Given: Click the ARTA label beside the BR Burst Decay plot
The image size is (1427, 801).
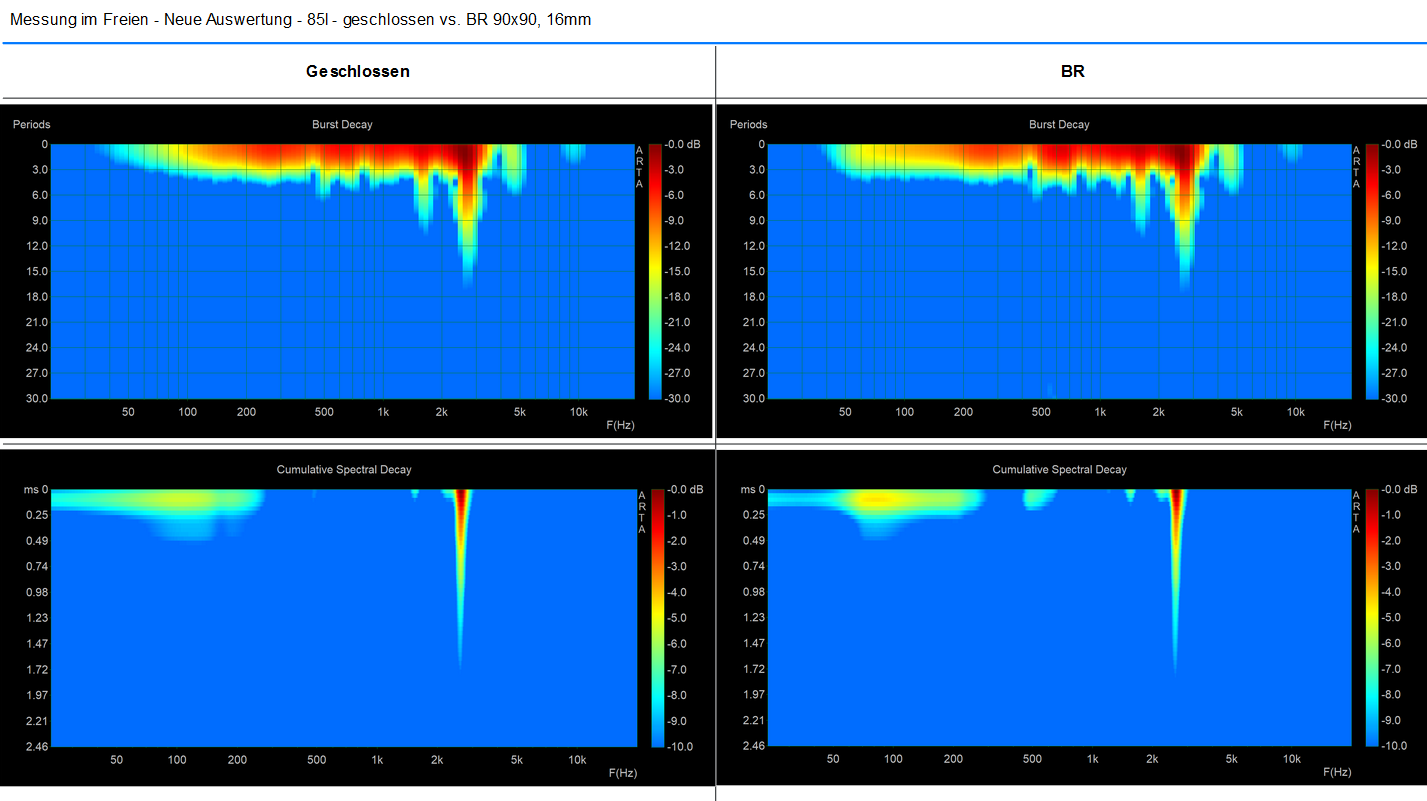Looking at the screenshot, I should [x=1357, y=166].
